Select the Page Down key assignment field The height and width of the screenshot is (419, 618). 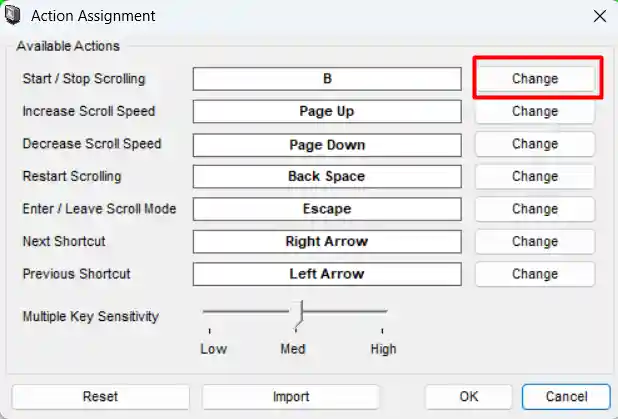pos(327,144)
